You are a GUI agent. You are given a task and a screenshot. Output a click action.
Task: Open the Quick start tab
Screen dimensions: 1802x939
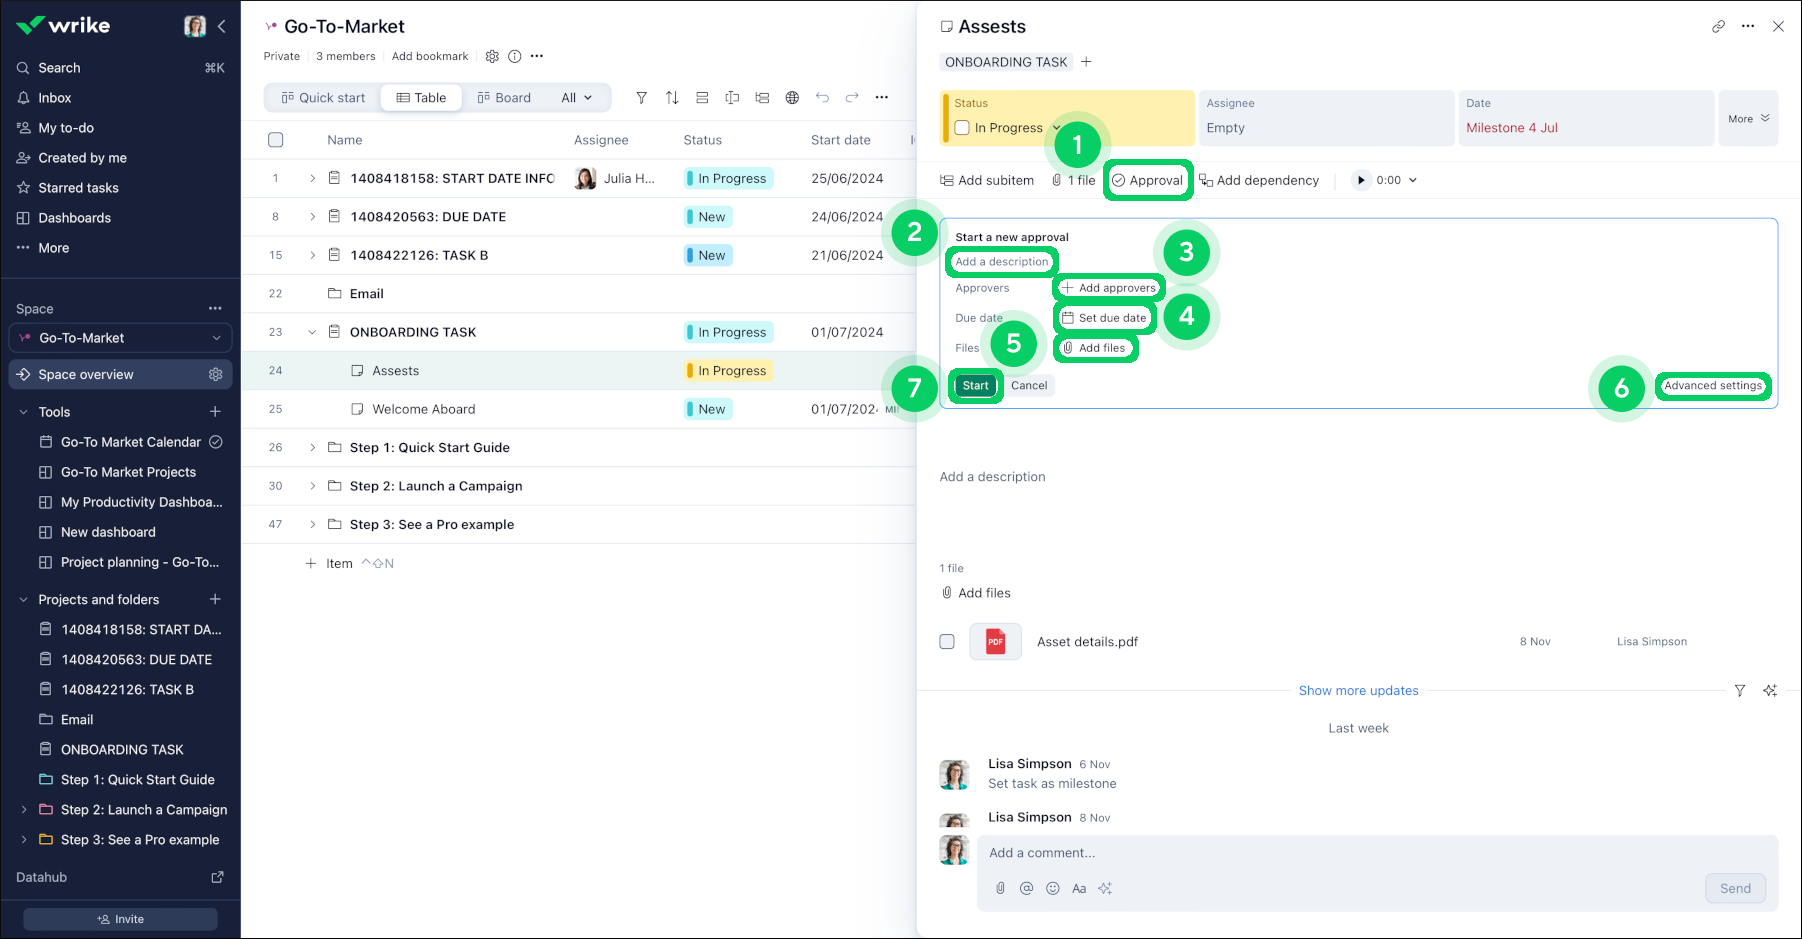(323, 98)
